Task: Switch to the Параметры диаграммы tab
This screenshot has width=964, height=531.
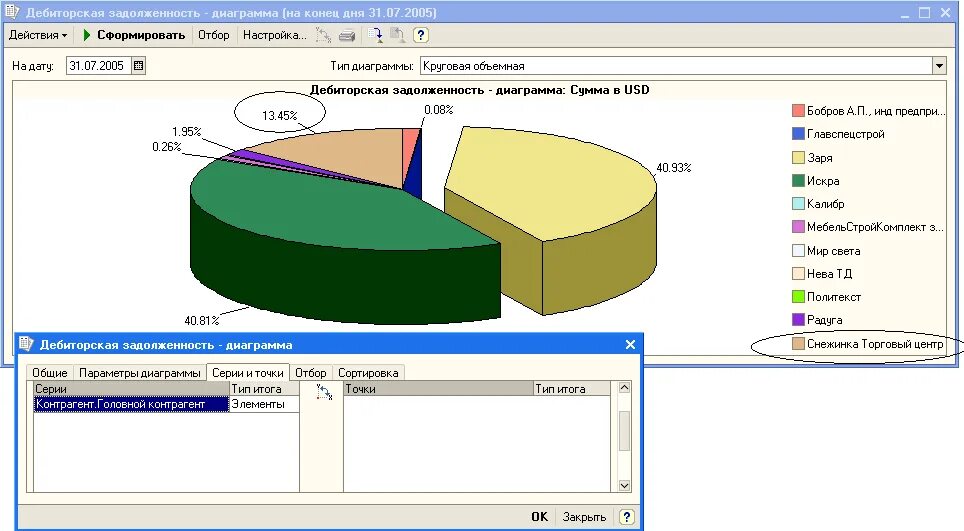Action: point(140,372)
